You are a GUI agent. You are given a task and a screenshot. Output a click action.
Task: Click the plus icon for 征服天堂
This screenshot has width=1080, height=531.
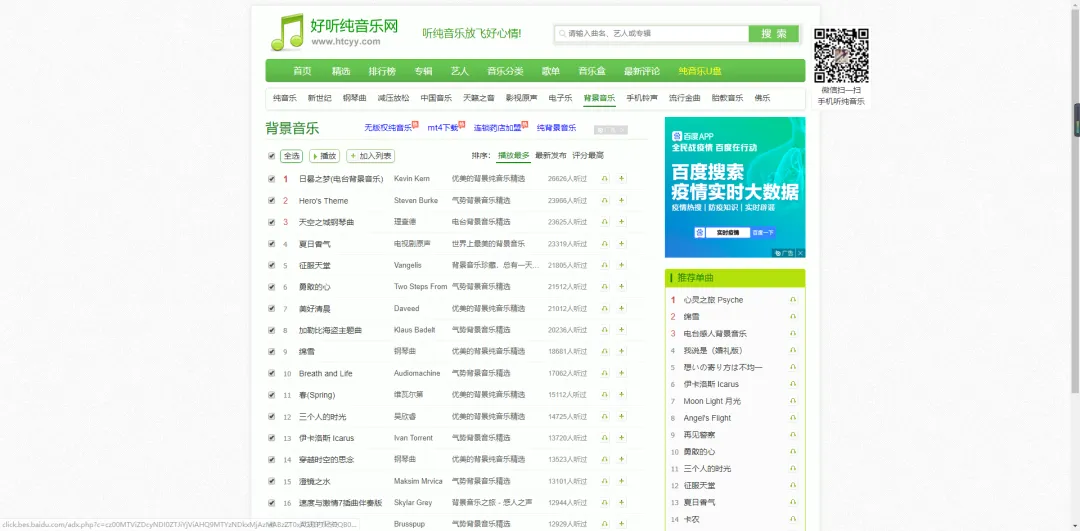point(621,265)
